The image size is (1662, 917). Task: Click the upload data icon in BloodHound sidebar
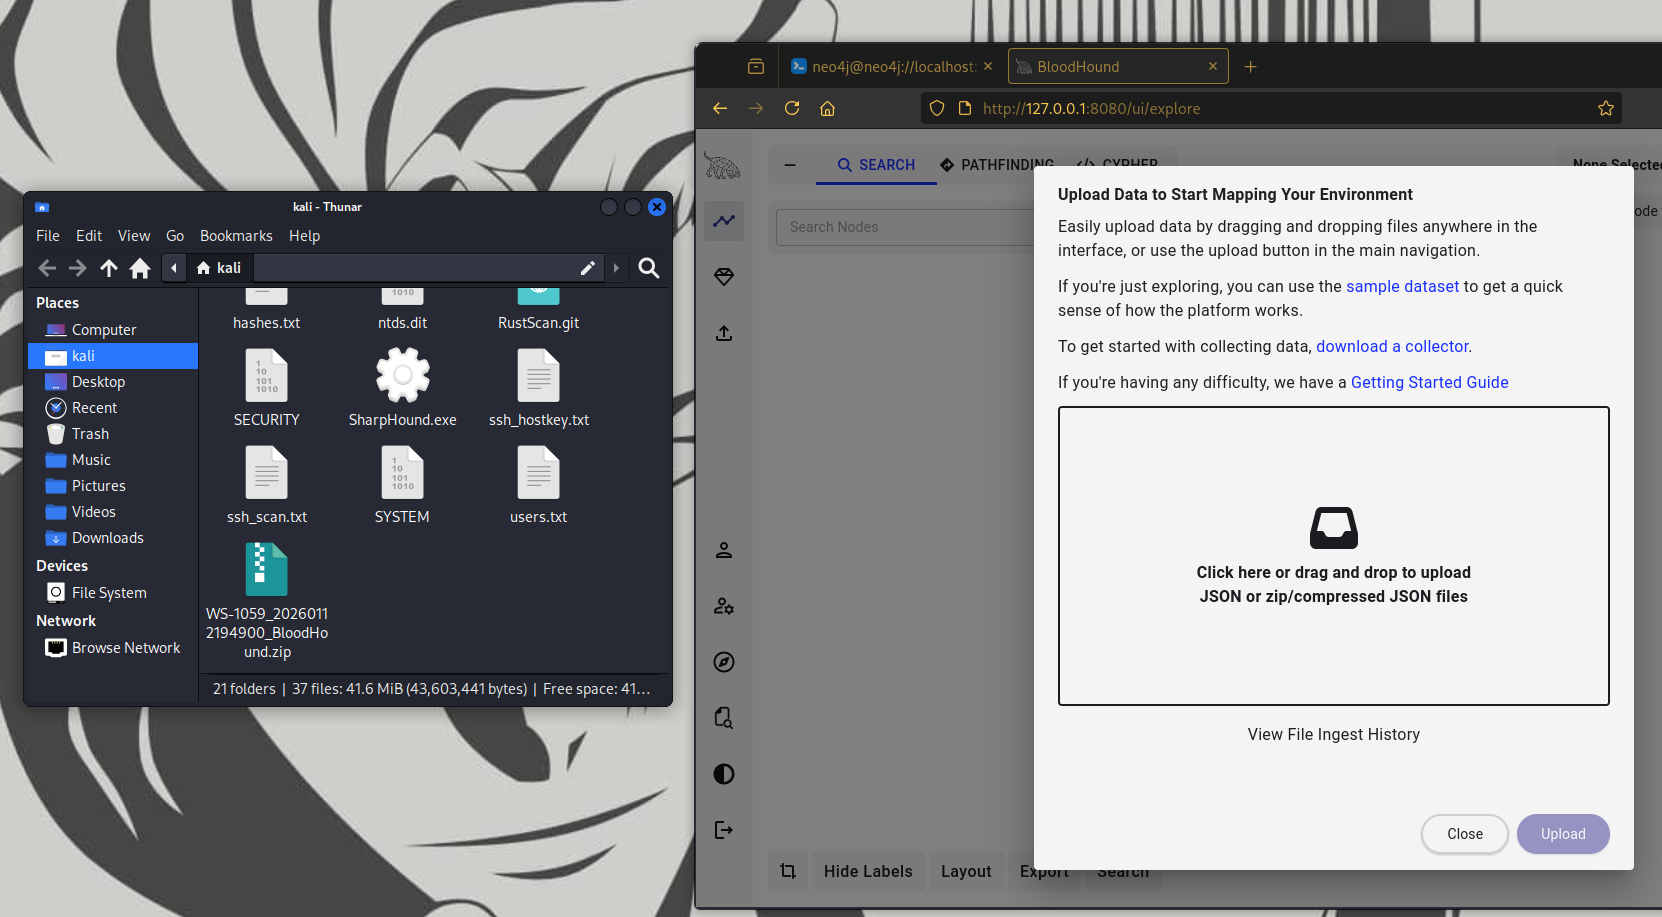[724, 333]
